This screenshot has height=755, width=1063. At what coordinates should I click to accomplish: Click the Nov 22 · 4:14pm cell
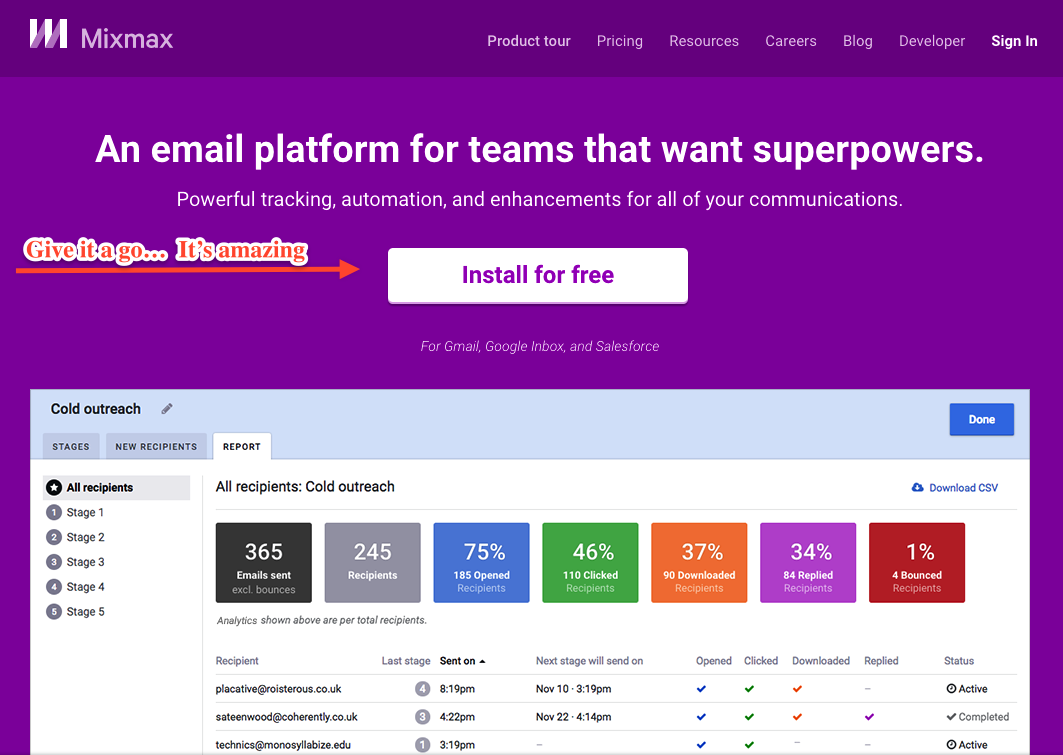click(574, 716)
